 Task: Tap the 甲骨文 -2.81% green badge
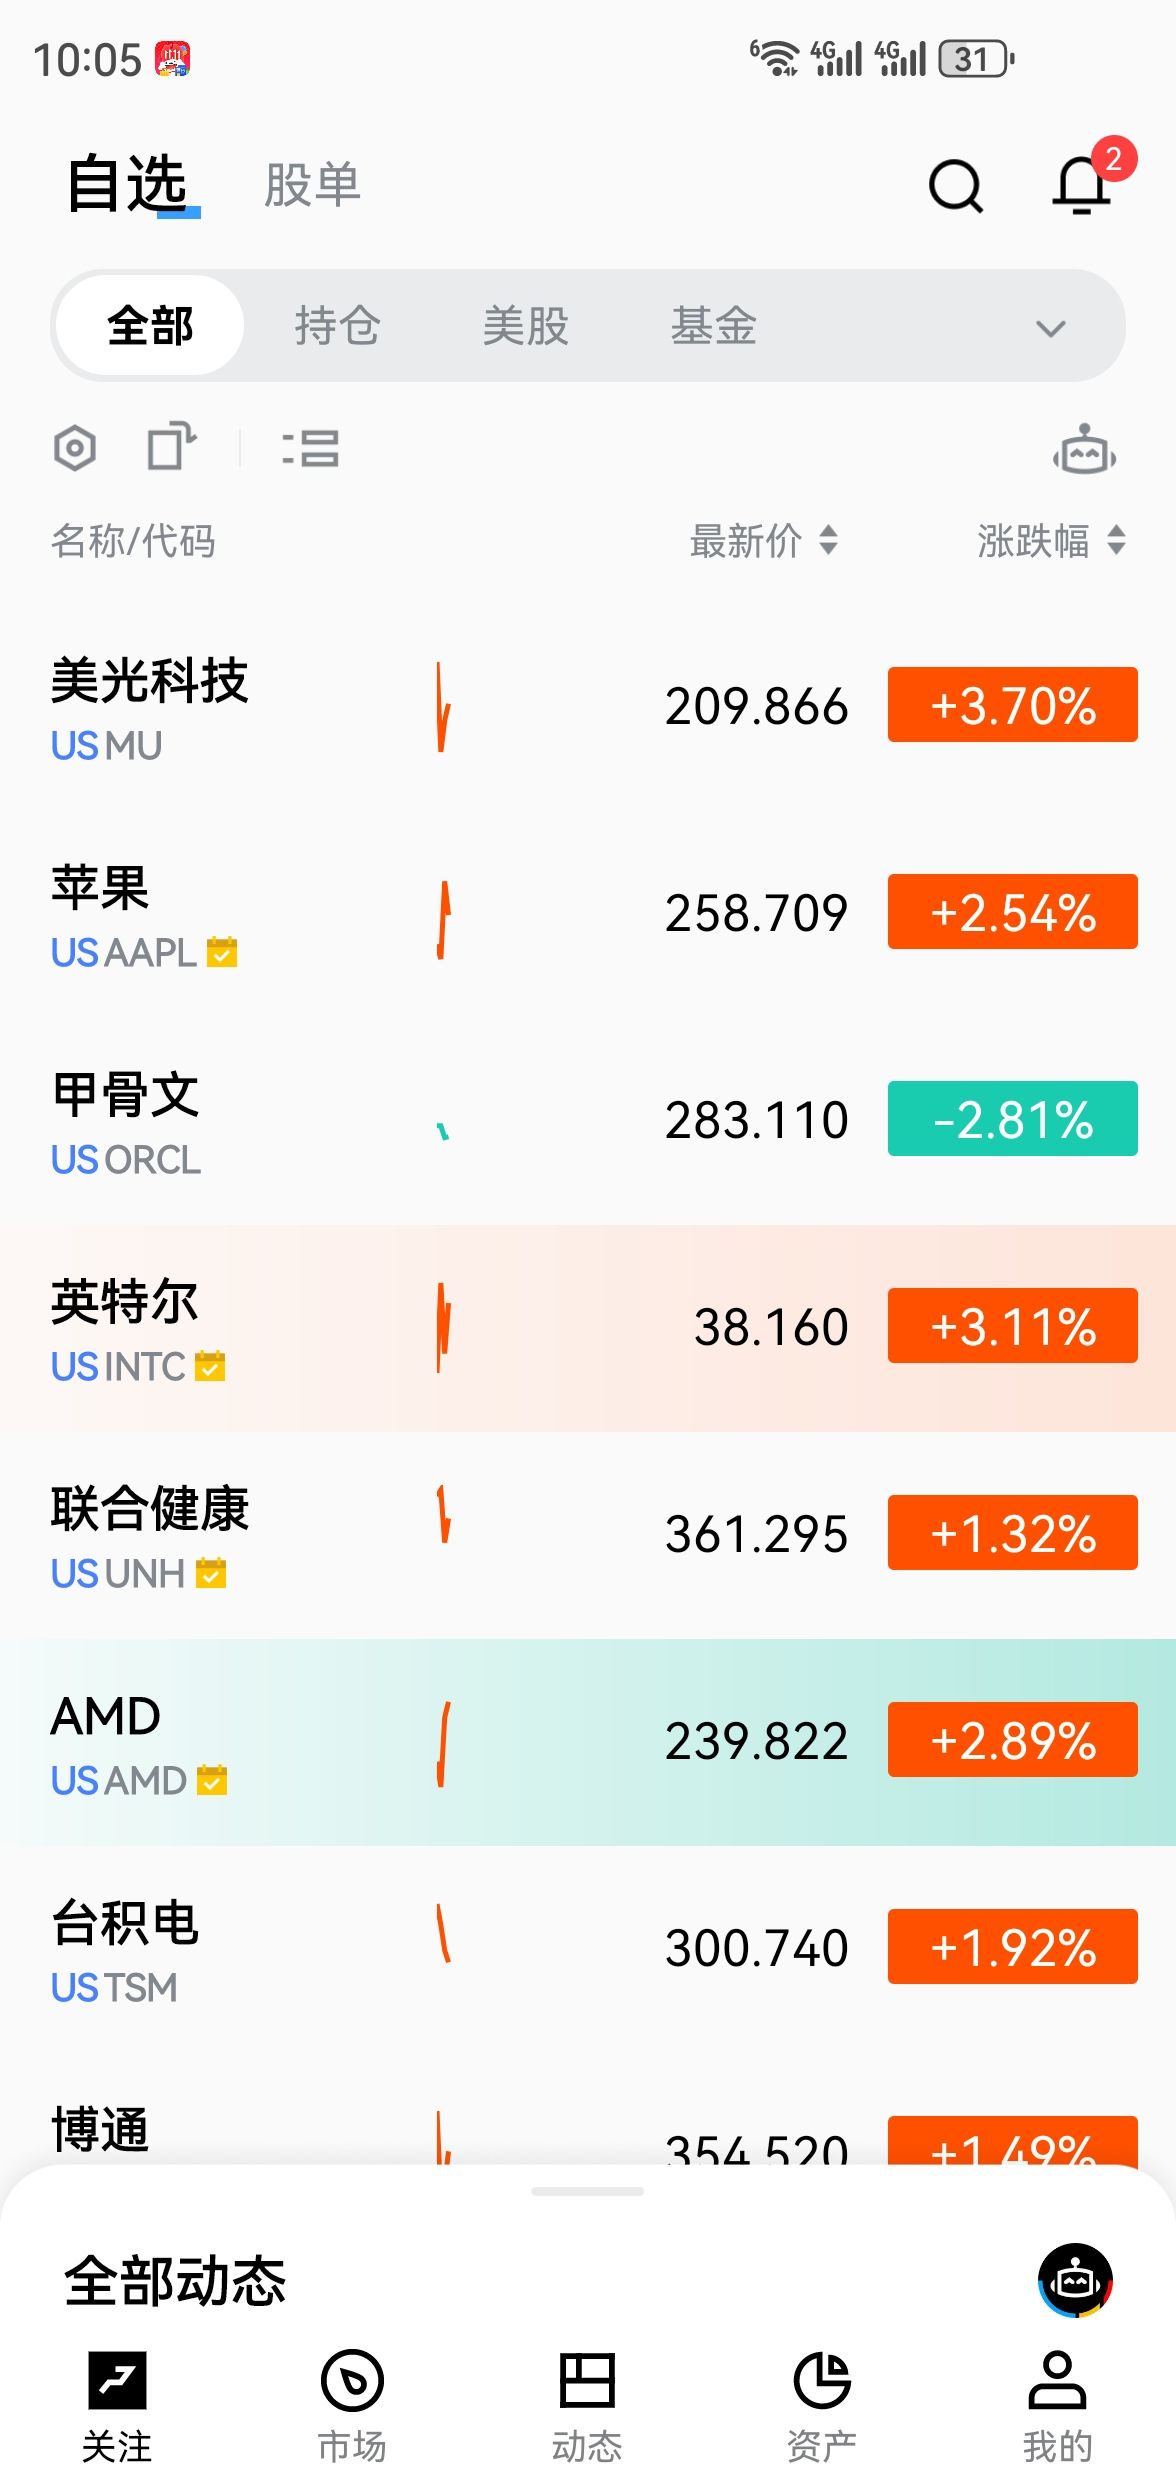pos(1012,1119)
